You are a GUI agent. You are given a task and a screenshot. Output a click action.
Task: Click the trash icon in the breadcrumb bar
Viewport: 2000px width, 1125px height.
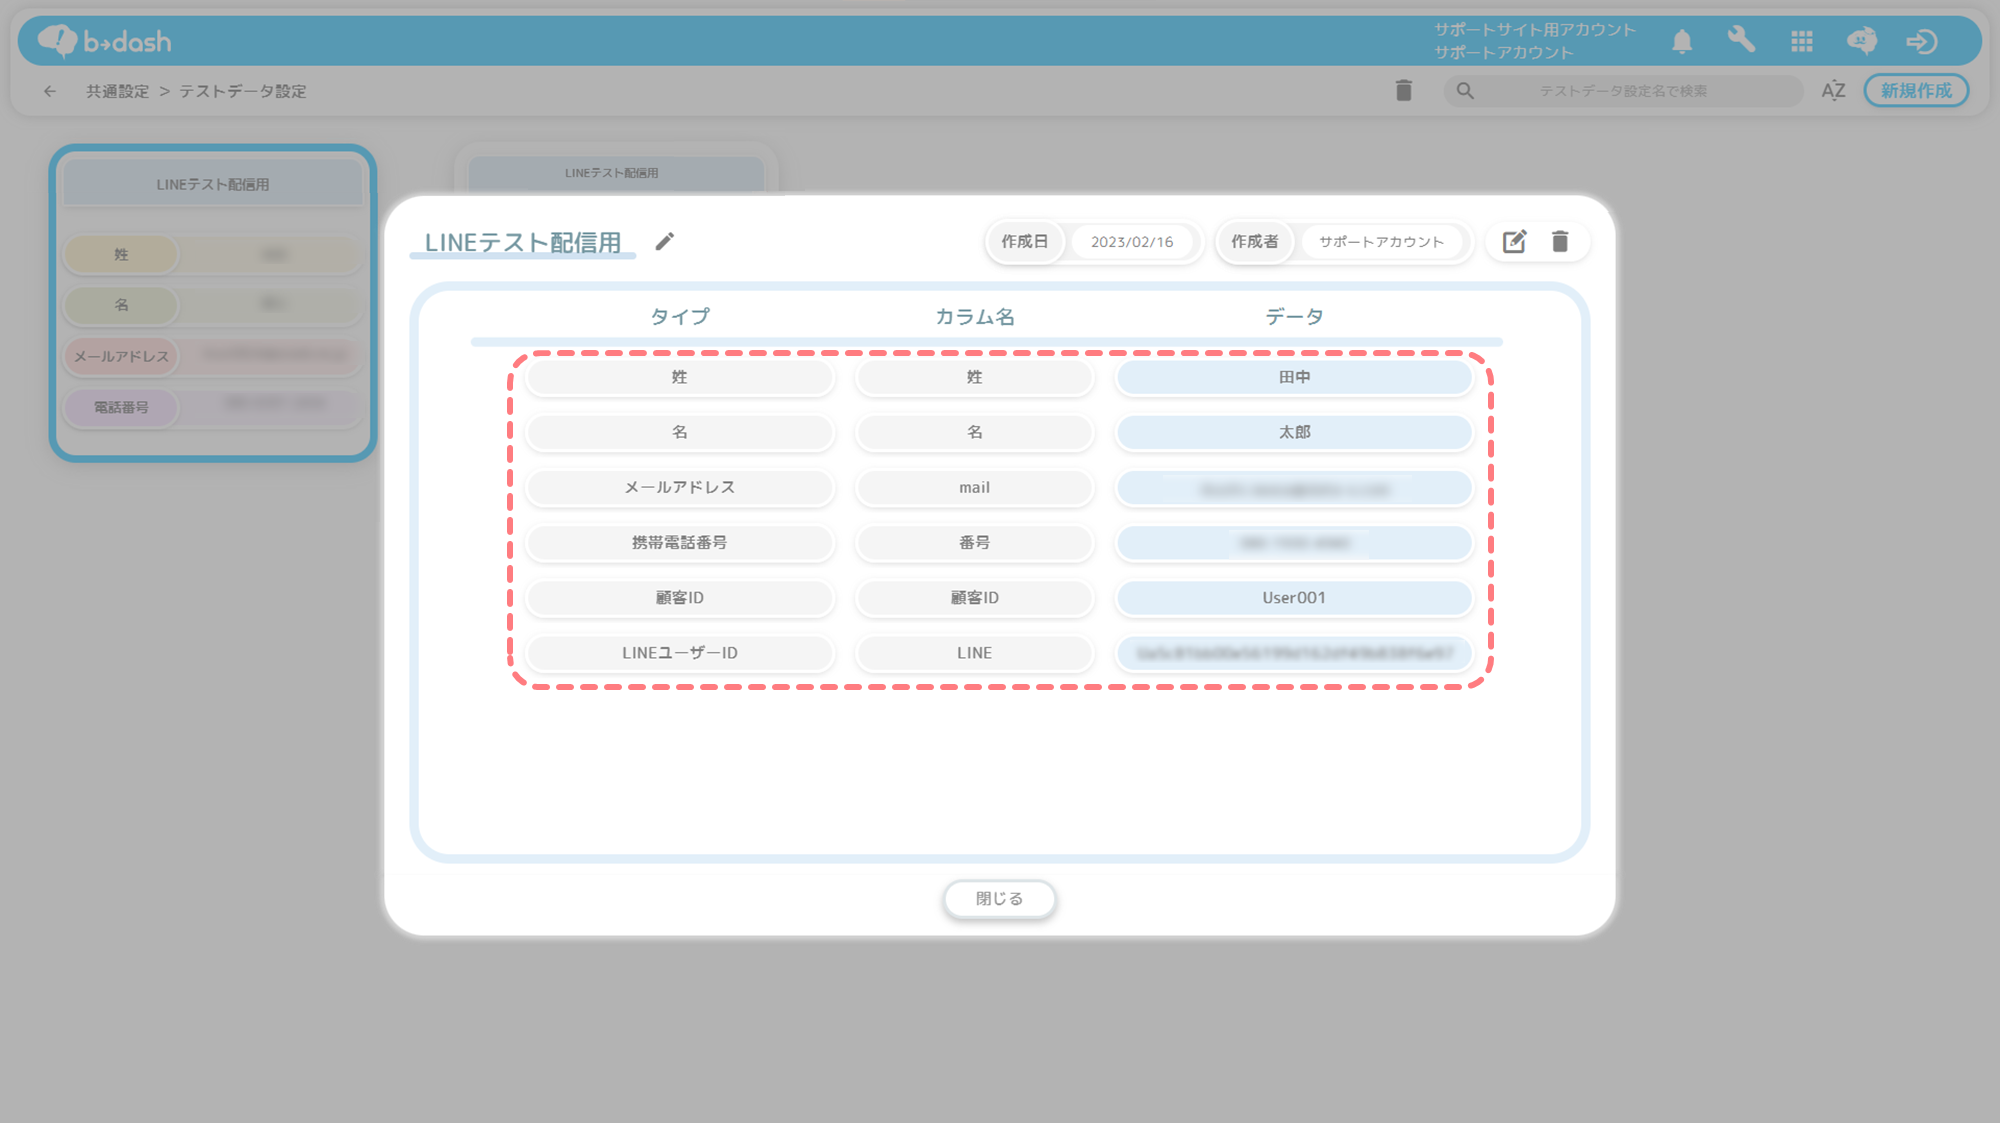pos(1404,91)
